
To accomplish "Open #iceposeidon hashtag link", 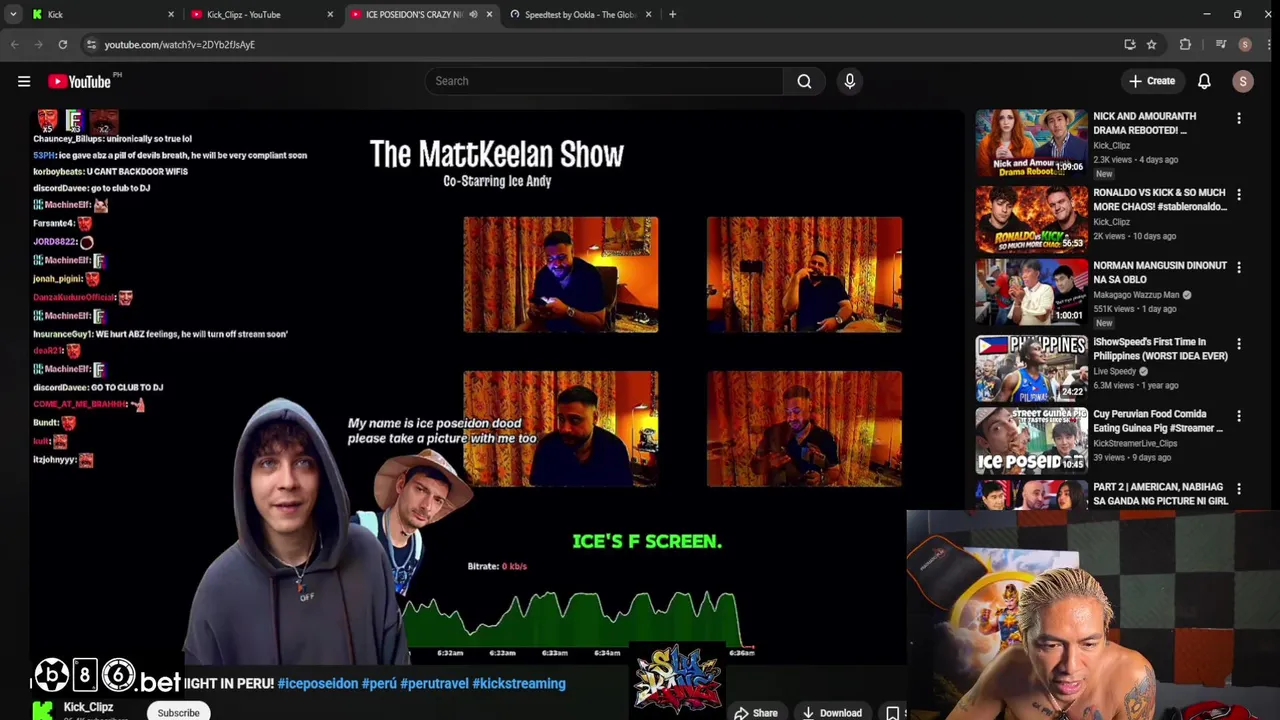I will coord(318,683).
